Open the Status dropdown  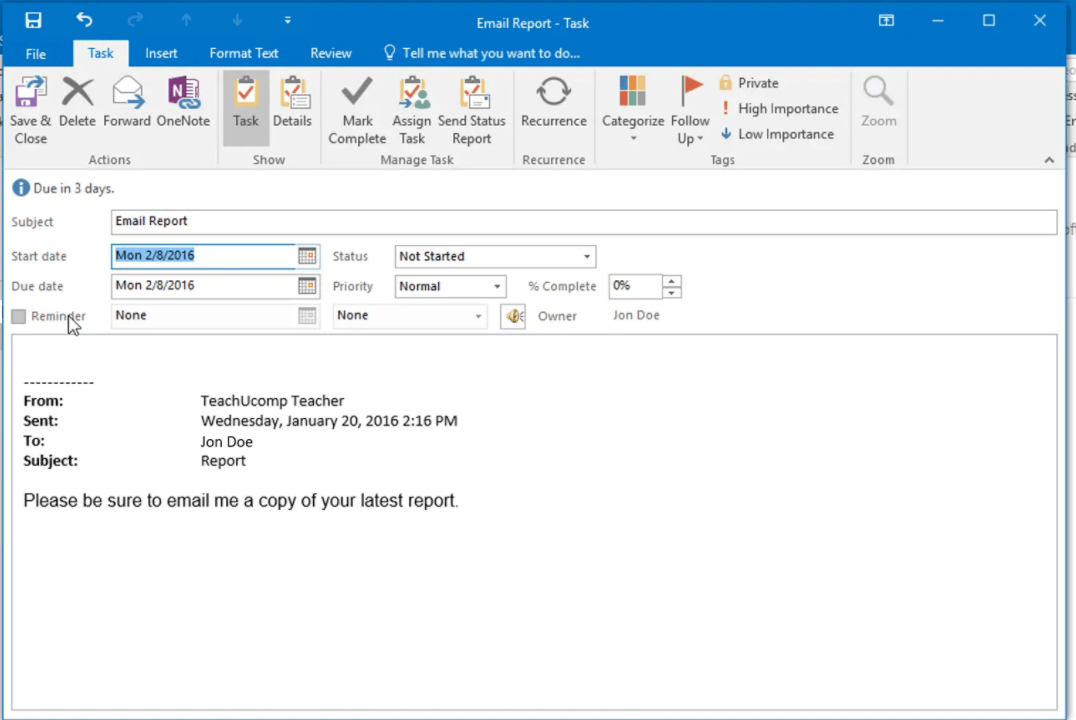pos(587,257)
